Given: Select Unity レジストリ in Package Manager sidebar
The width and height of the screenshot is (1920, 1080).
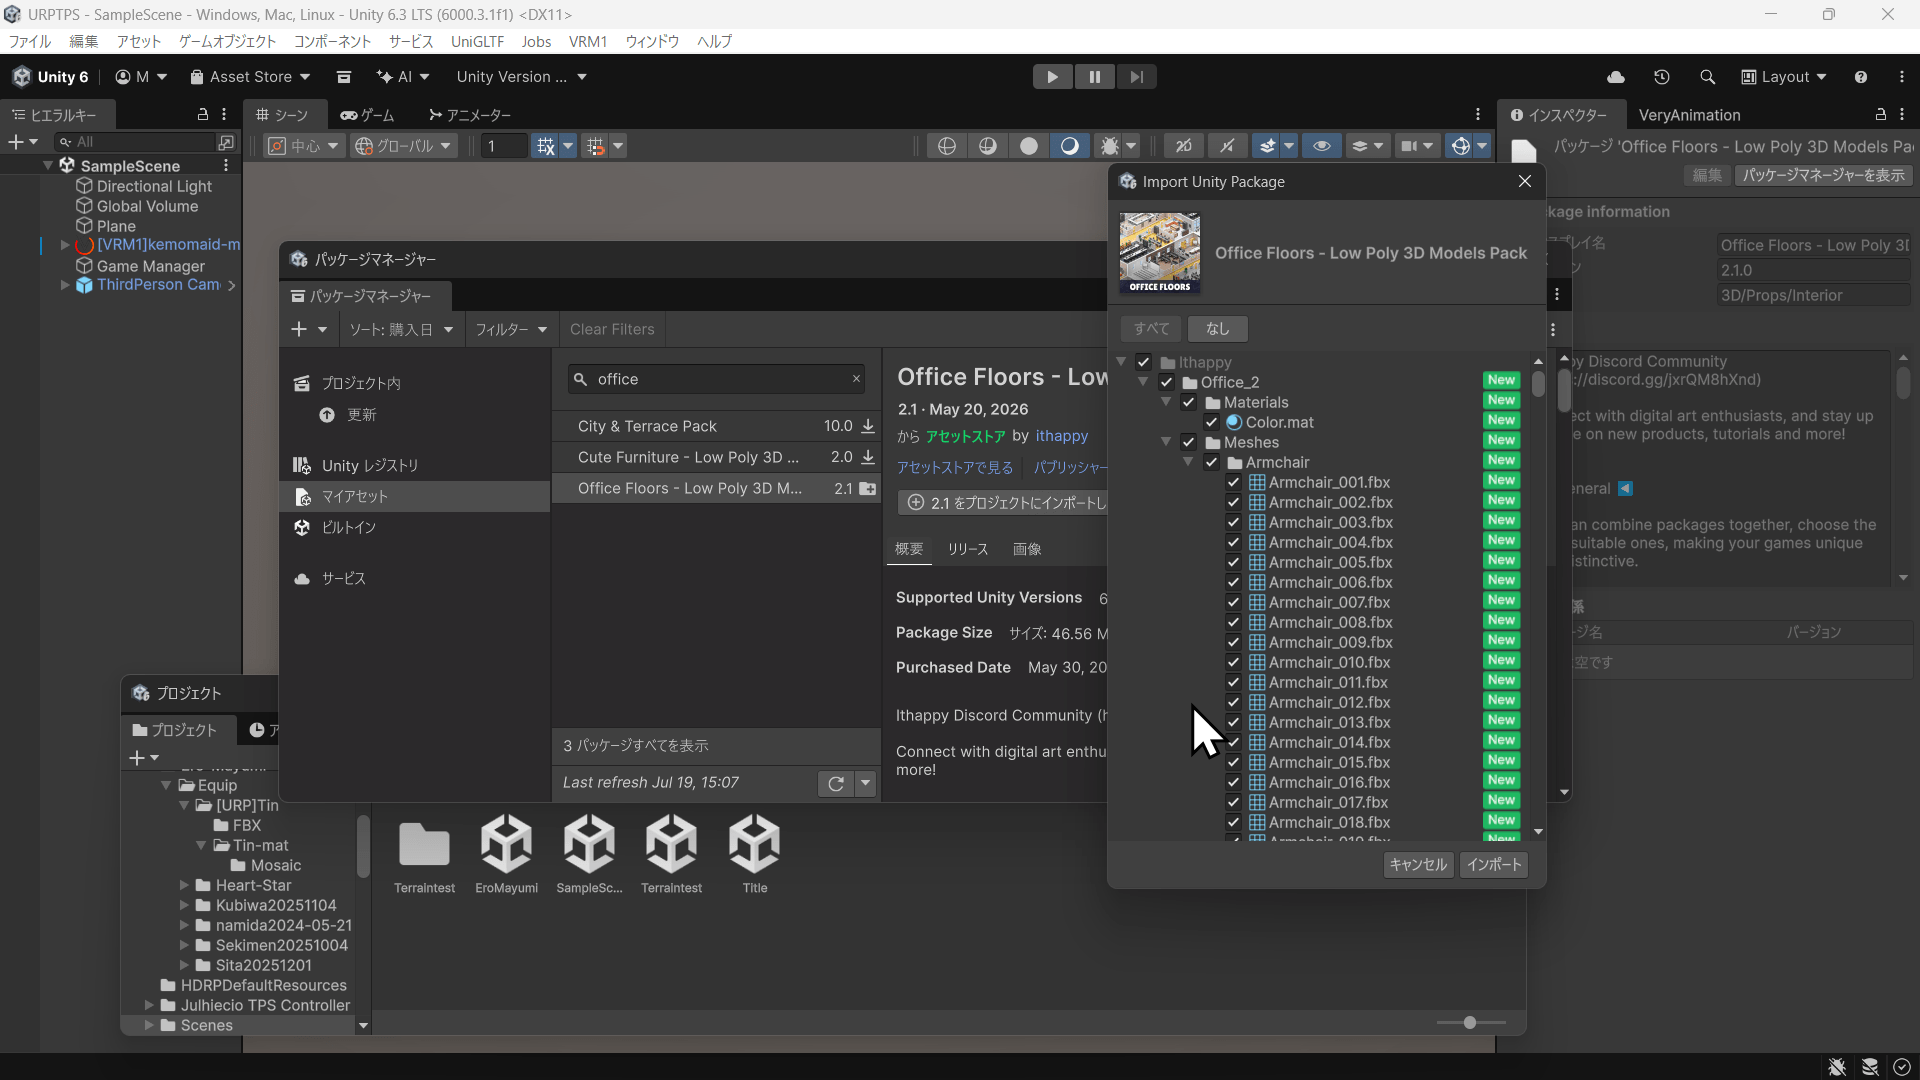Looking at the screenshot, I should click(415, 465).
